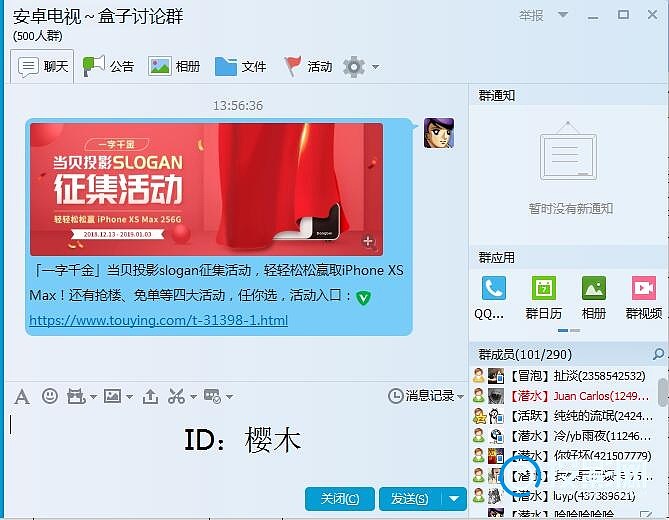Screen dimensions: 669x520
Task: Open 消息记录 message history
Action: 421,396
